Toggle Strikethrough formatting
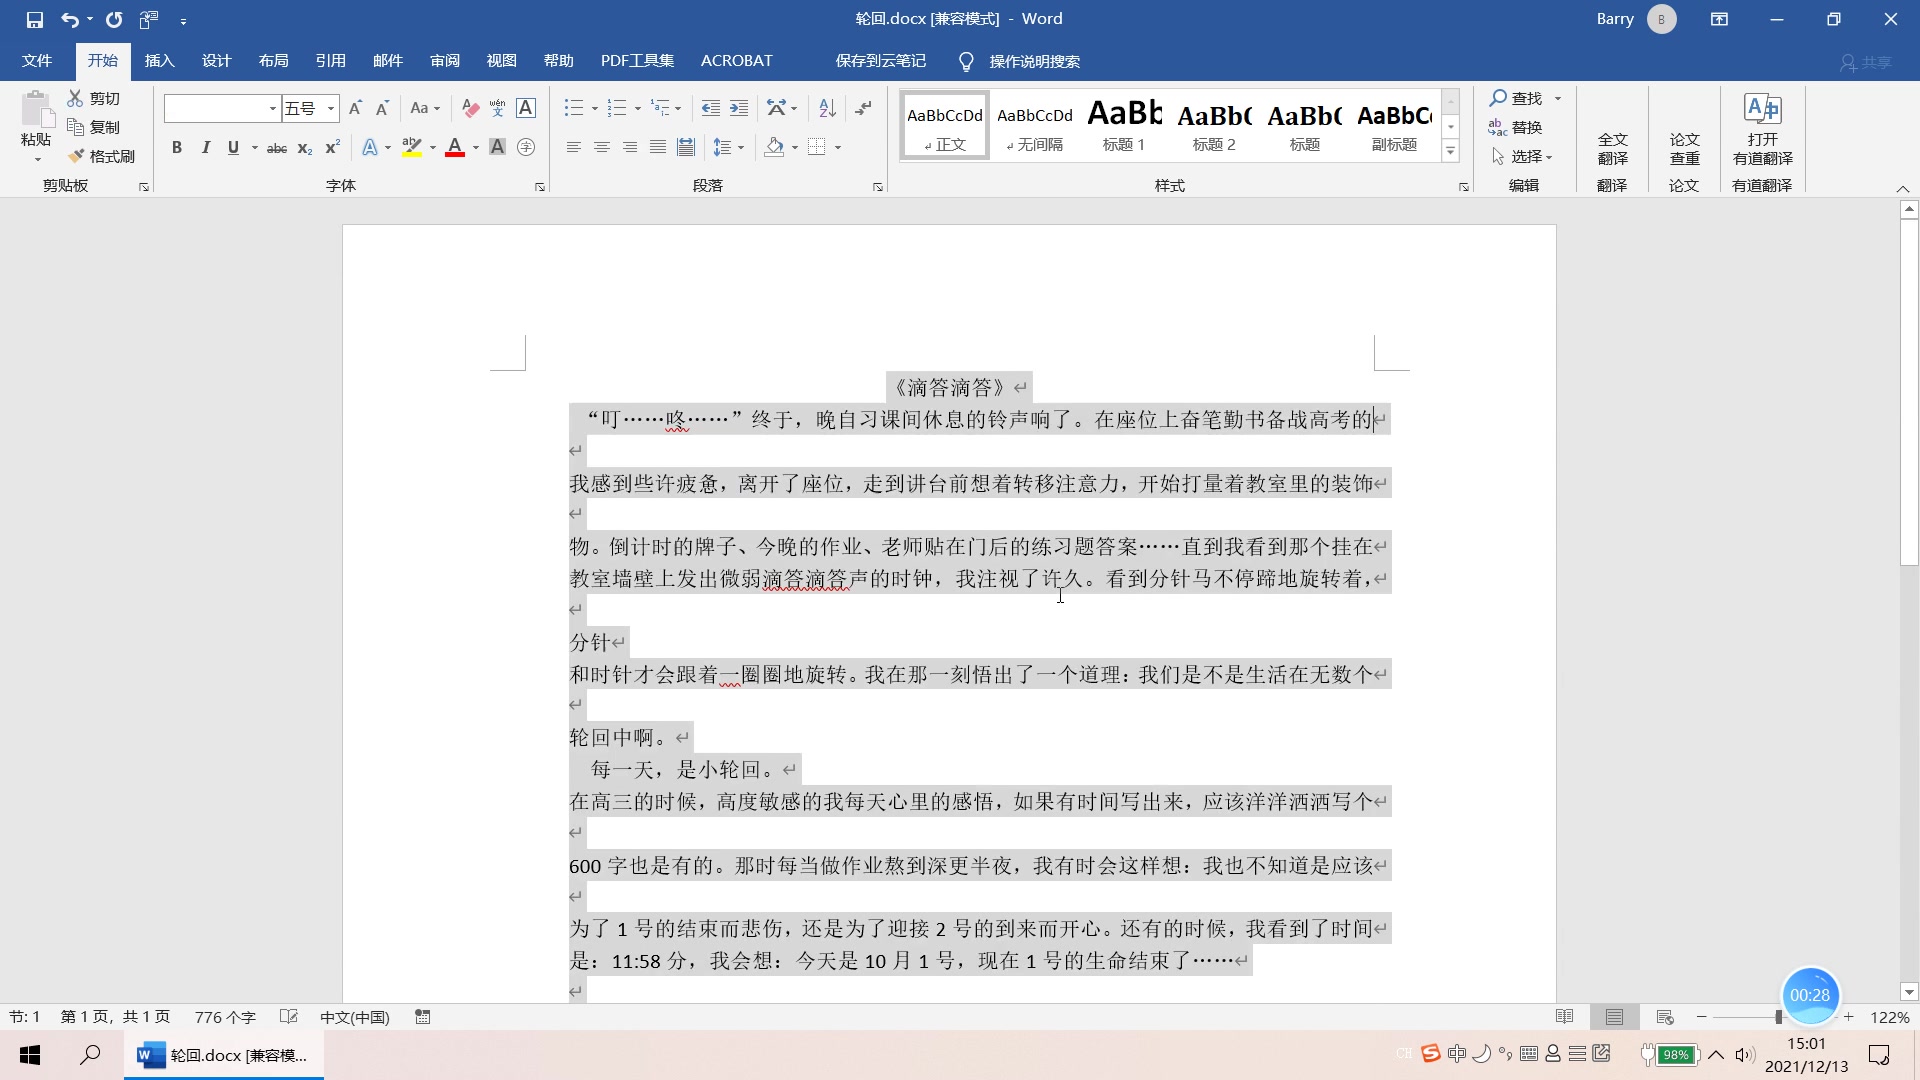The width and height of the screenshot is (1920, 1080). pos(277,148)
